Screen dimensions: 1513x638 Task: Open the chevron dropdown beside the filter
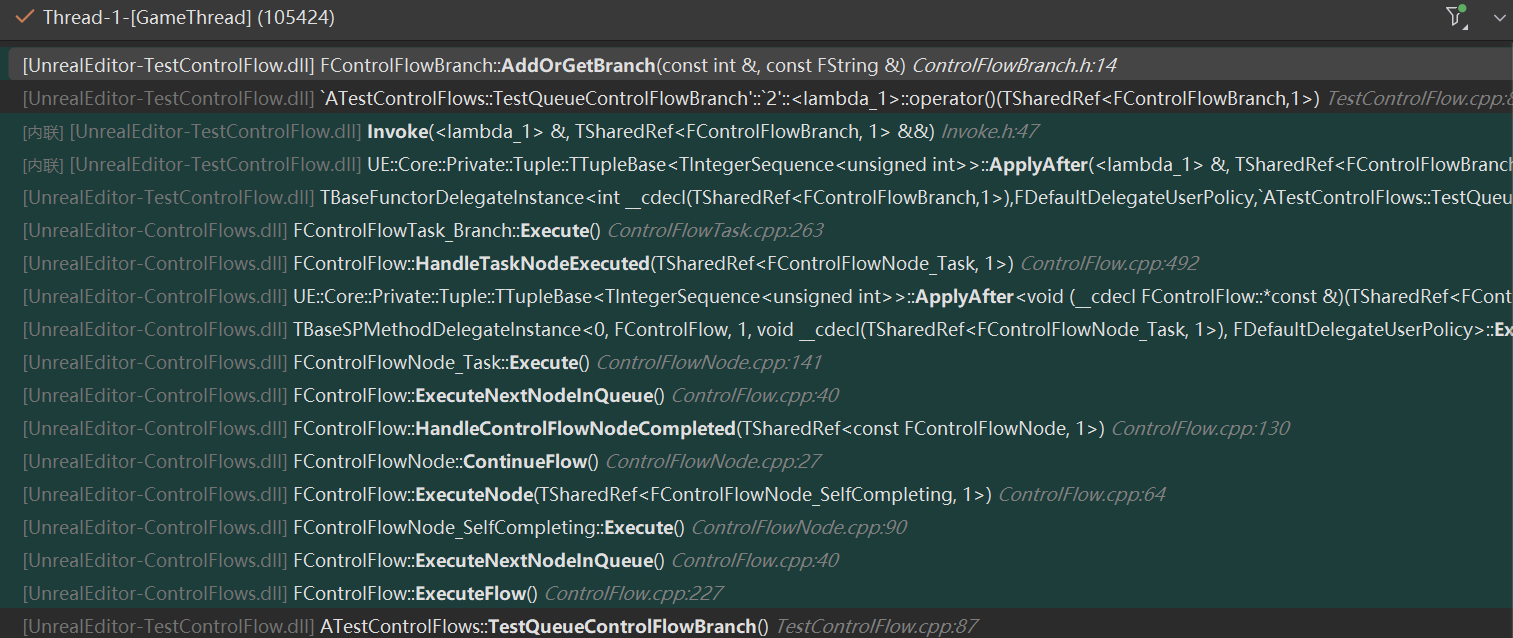coord(1498,18)
